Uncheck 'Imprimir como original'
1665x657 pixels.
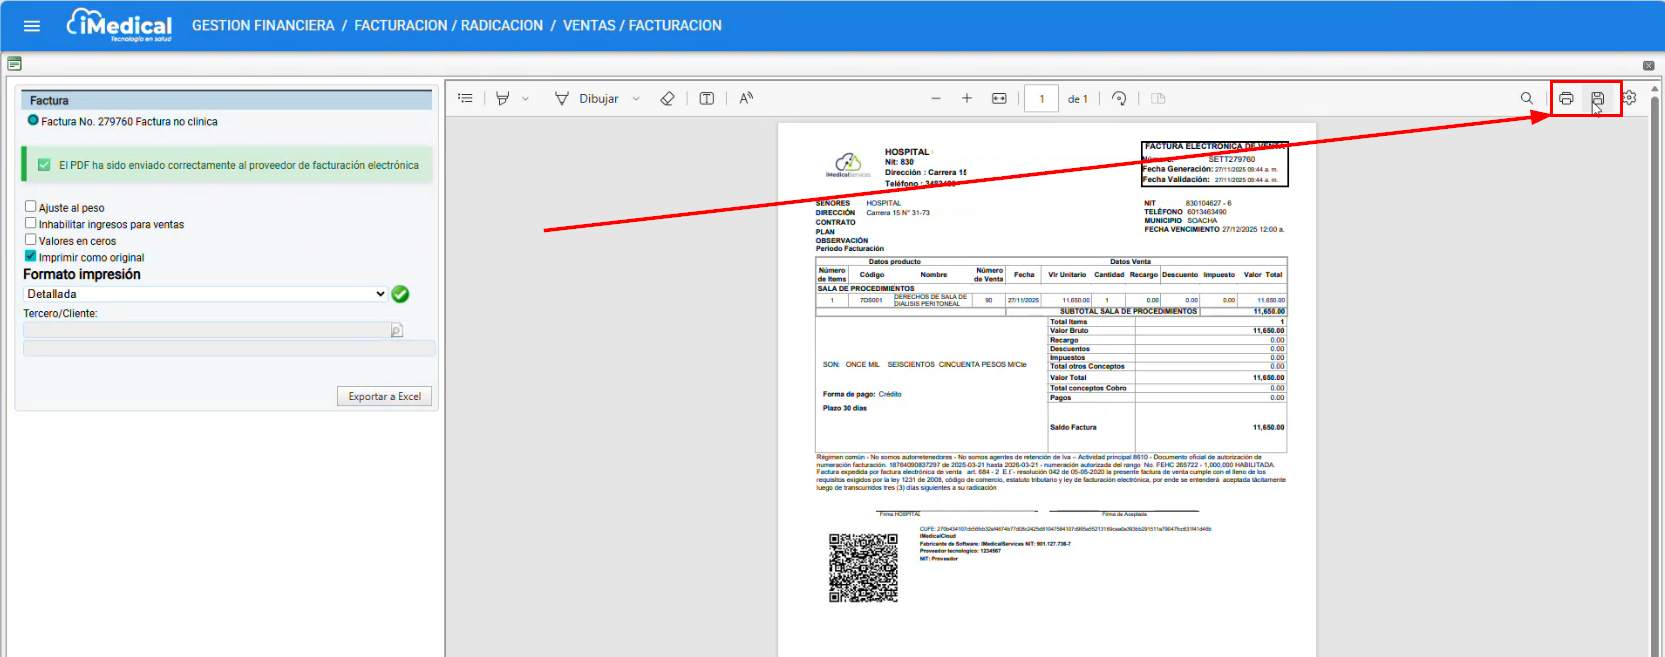[x=30, y=256]
